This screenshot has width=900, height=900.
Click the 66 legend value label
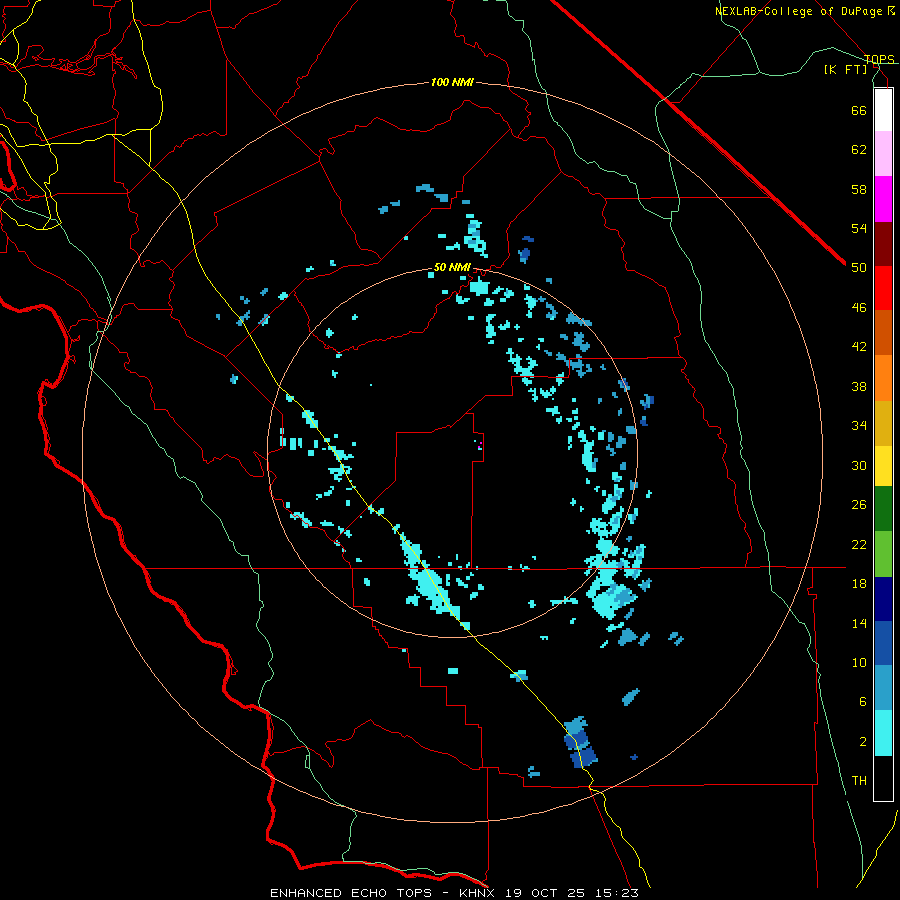(x=859, y=110)
